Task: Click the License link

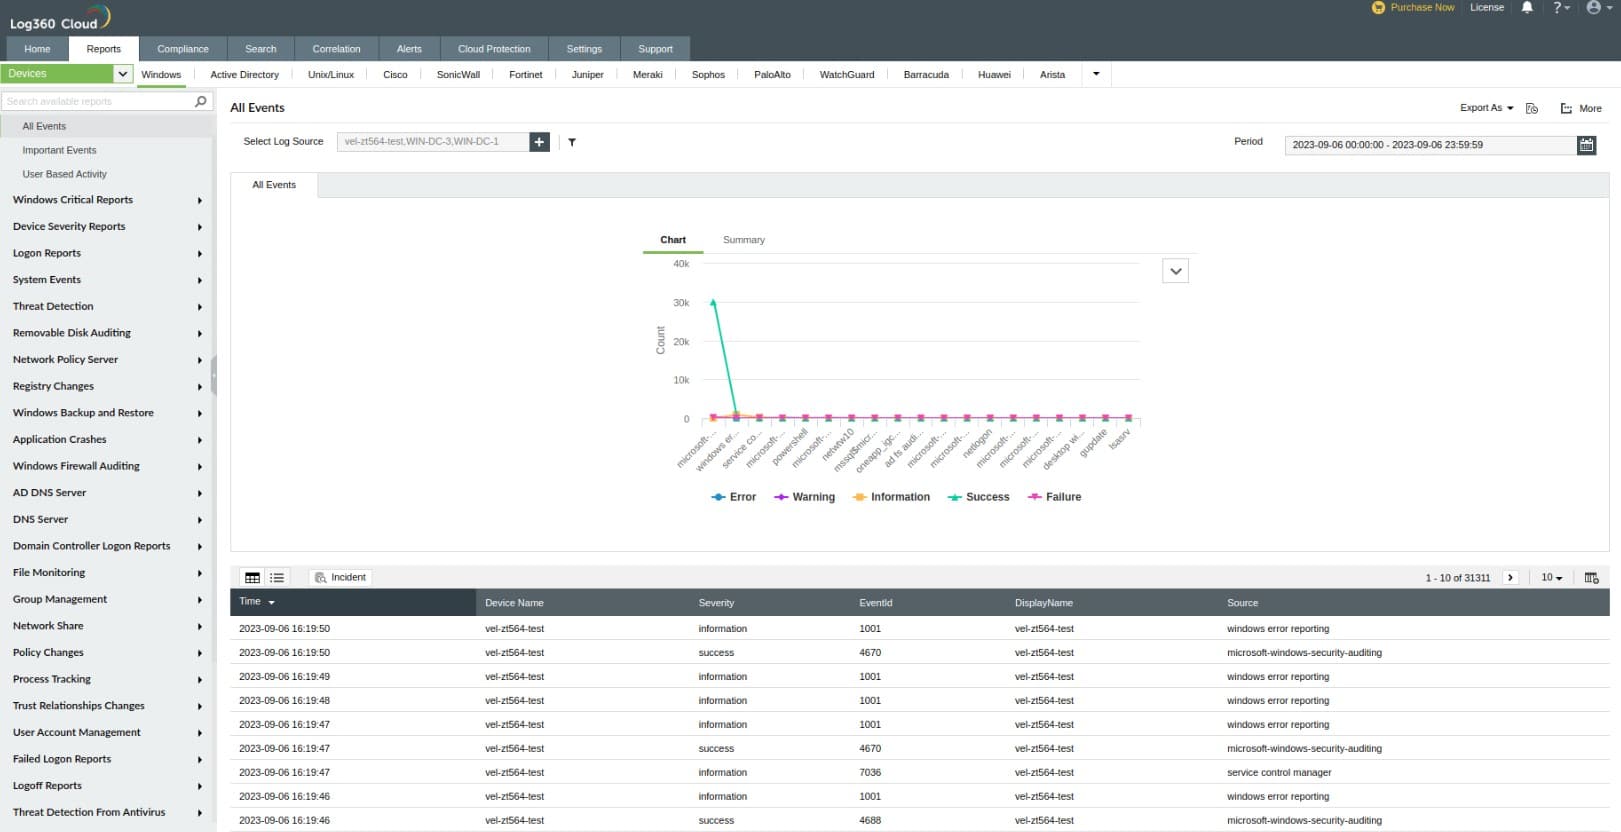Action: pos(1486,7)
